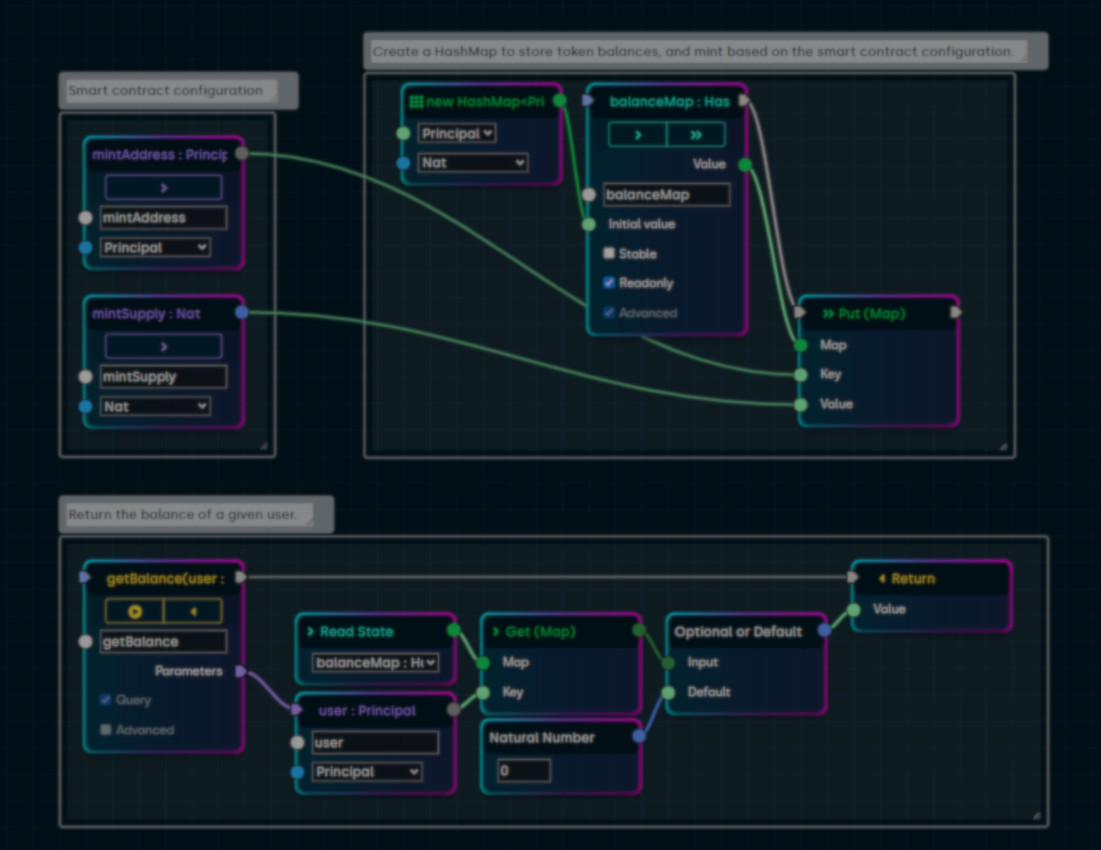The image size is (1101, 850).
Task: Toggle the Query checkbox in getBalance
Action: pyautogui.click(x=105, y=700)
